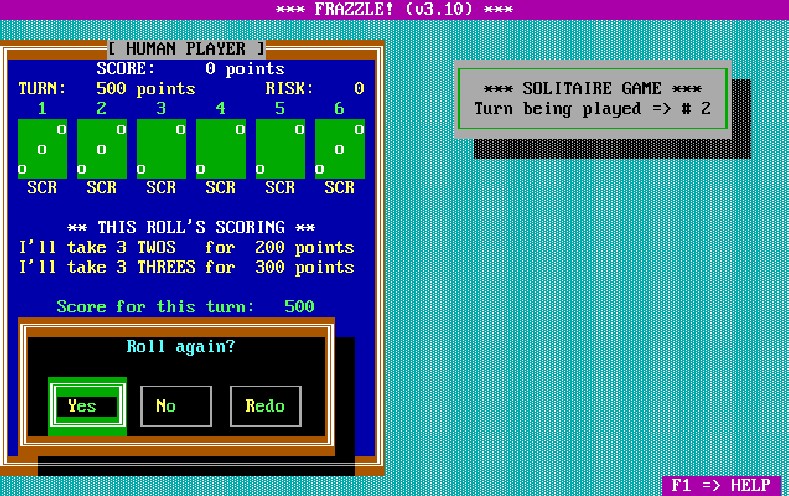Click the Score for this turn line
This screenshot has width=789, height=496.
pyautogui.click(x=186, y=306)
